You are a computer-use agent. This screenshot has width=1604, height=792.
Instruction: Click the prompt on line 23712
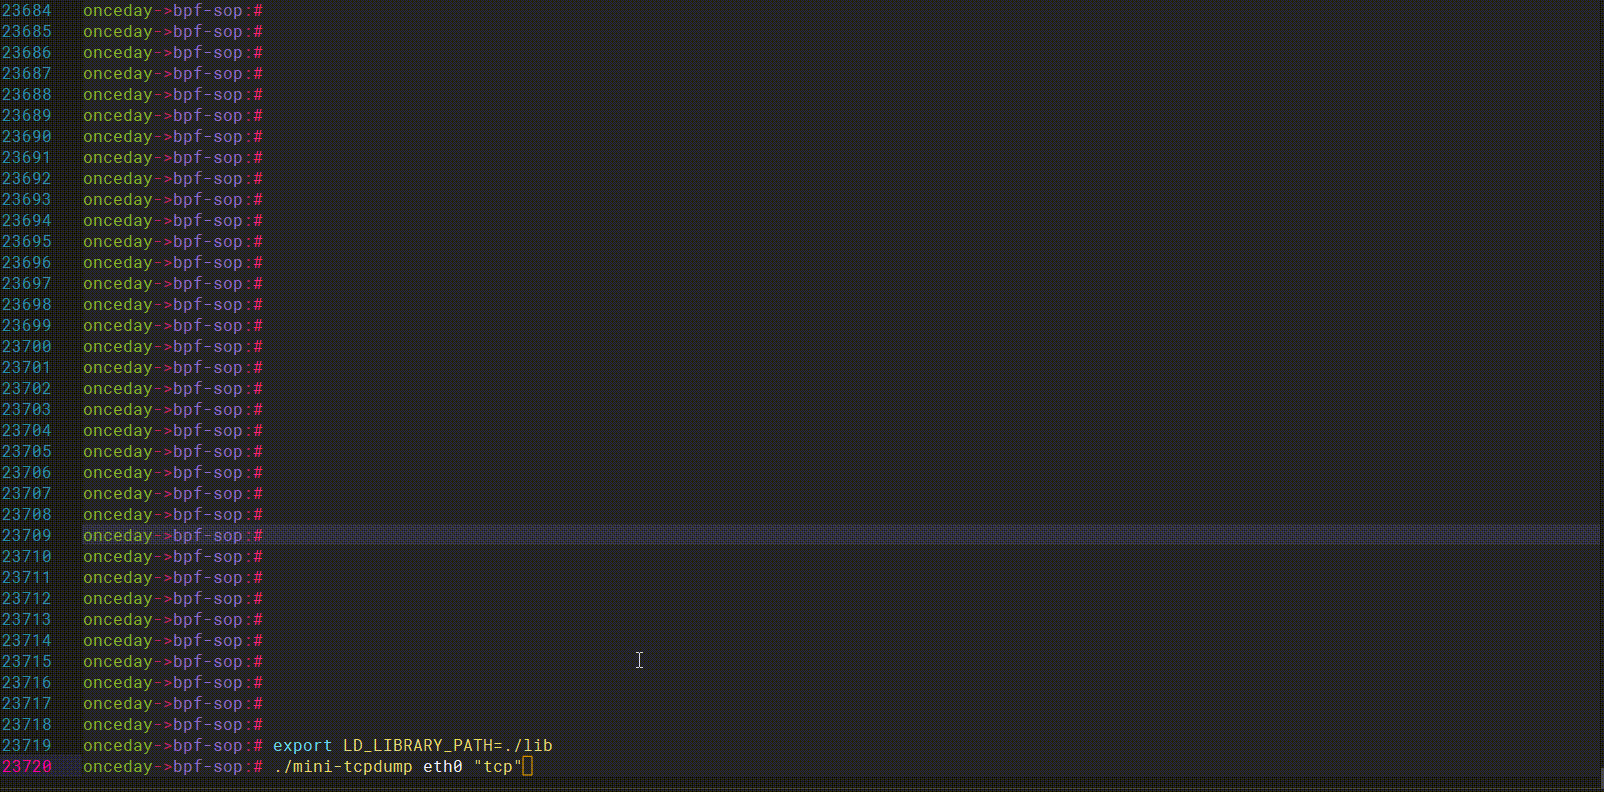click(173, 599)
